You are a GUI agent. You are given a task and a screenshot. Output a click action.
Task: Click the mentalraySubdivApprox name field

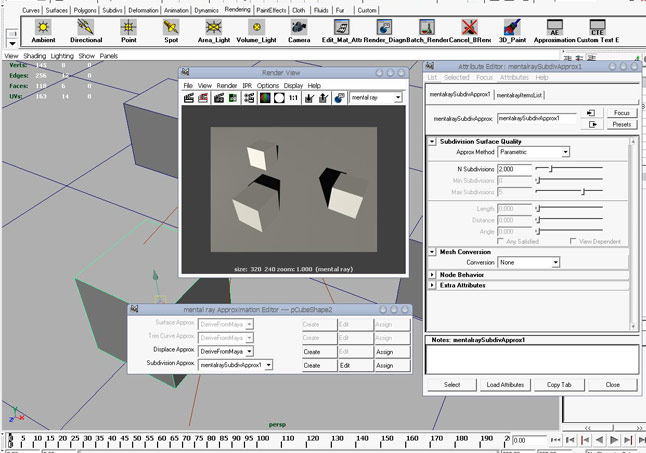[537, 119]
